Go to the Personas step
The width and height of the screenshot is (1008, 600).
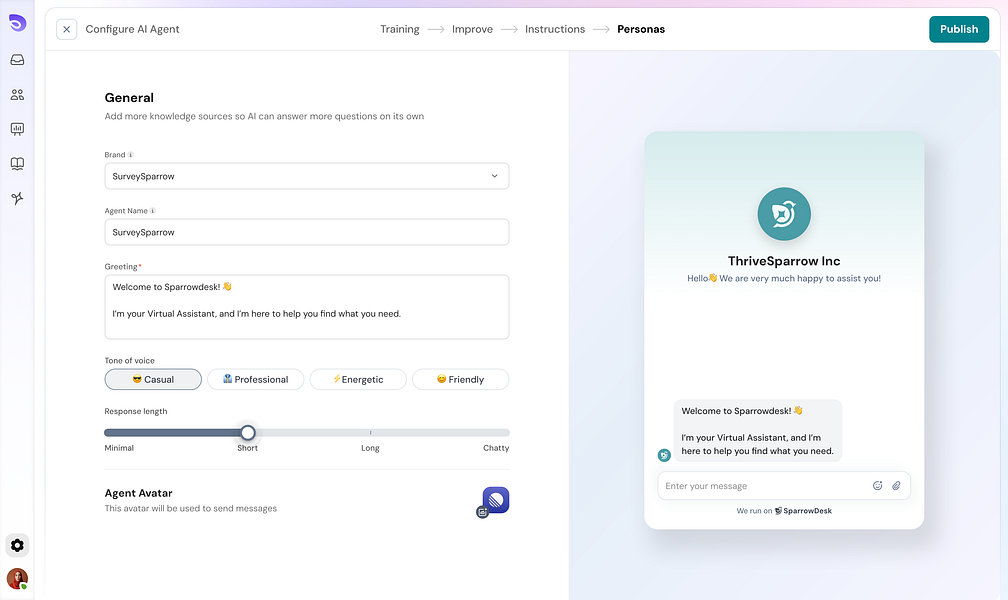(641, 29)
